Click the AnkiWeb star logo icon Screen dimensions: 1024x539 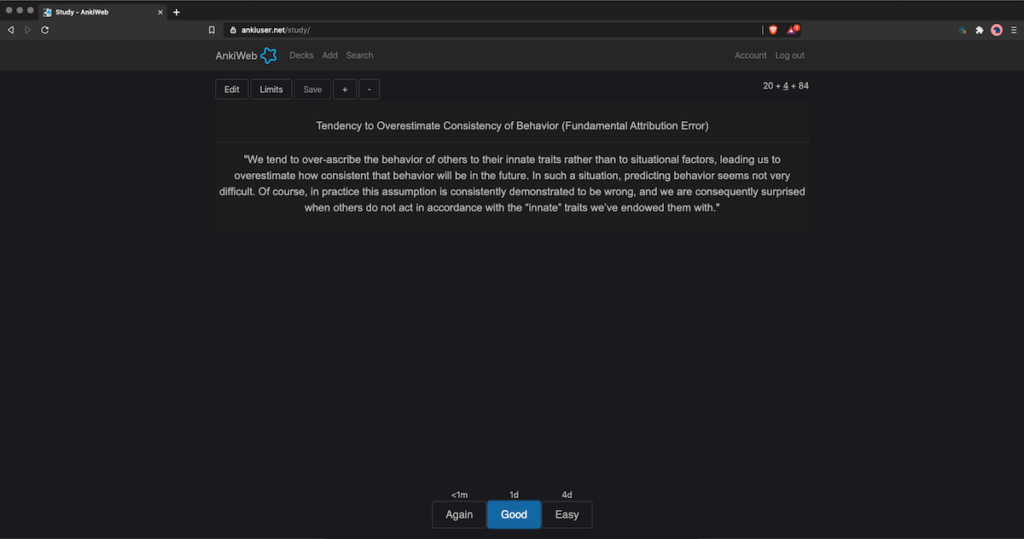coord(268,56)
